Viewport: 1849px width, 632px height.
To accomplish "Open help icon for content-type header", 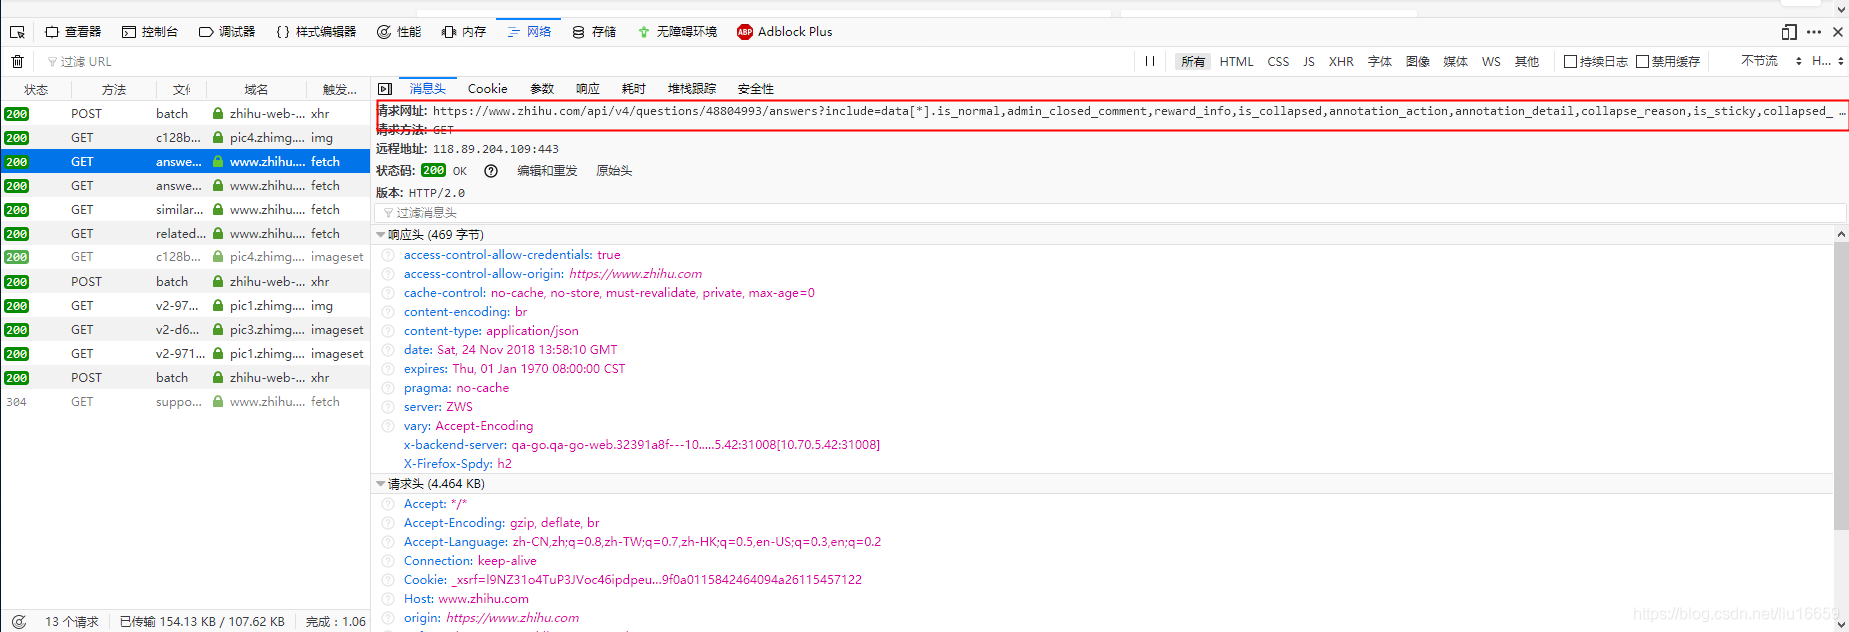I will click(x=388, y=331).
